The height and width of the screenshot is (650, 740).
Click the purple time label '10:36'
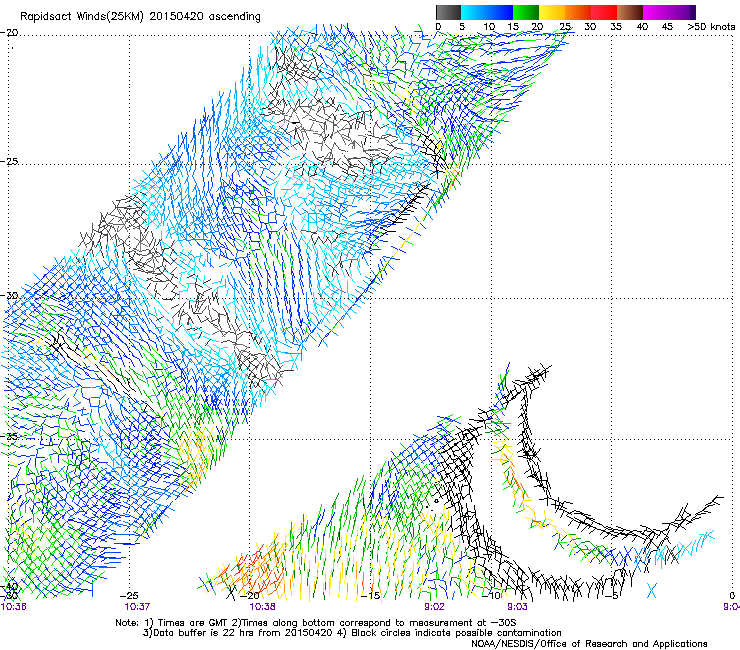tap(13, 607)
